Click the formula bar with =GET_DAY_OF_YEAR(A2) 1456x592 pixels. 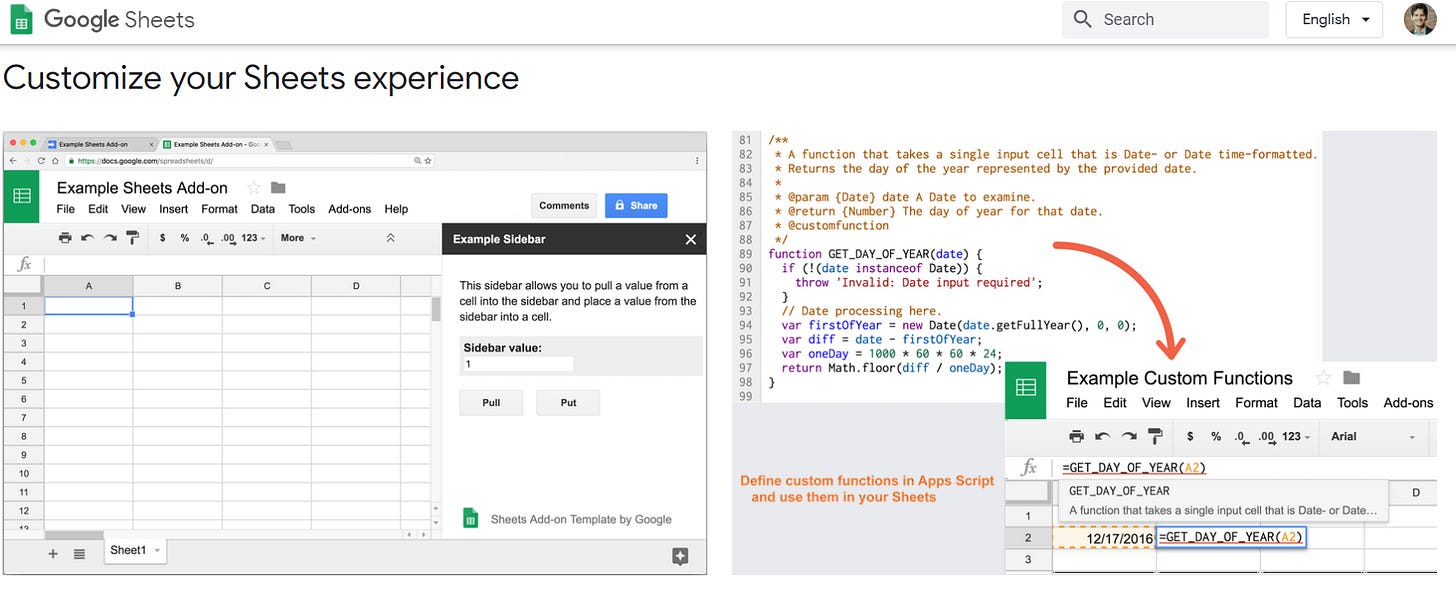1243,467
